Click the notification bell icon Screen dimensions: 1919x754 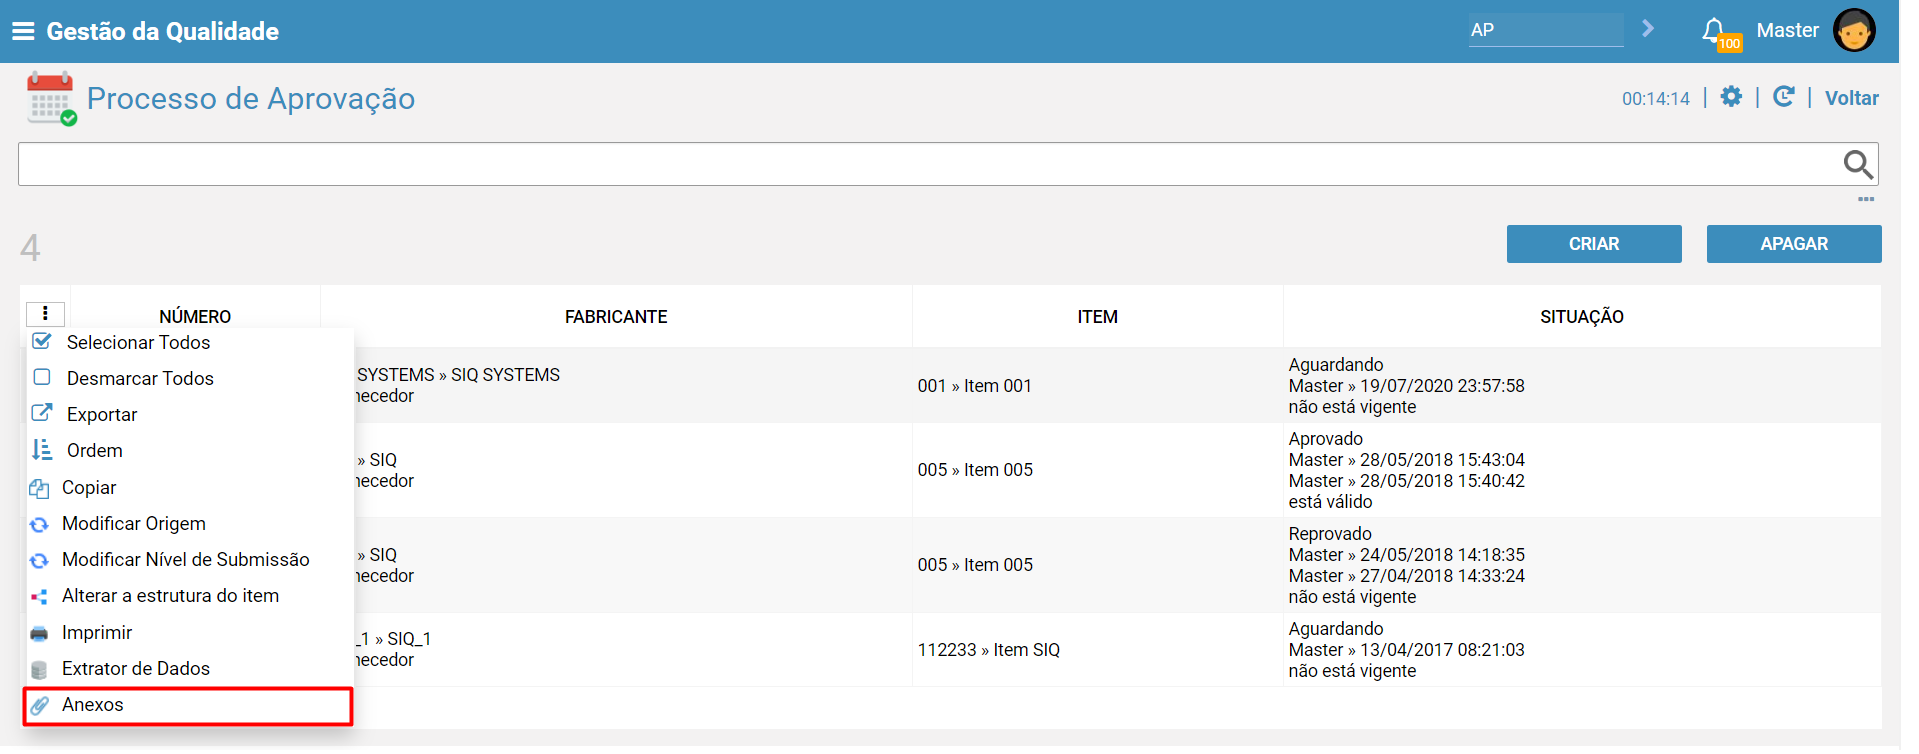pyautogui.click(x=1713, y=29)
